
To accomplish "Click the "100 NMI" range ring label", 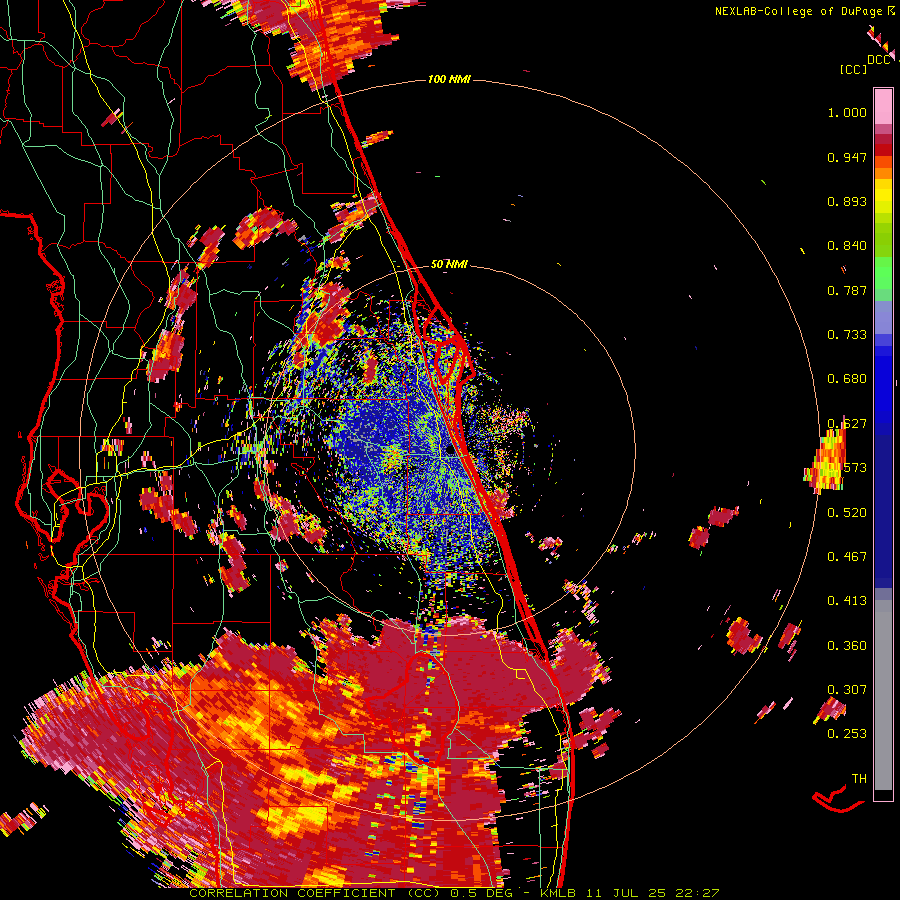I will [x=449, y=79].
